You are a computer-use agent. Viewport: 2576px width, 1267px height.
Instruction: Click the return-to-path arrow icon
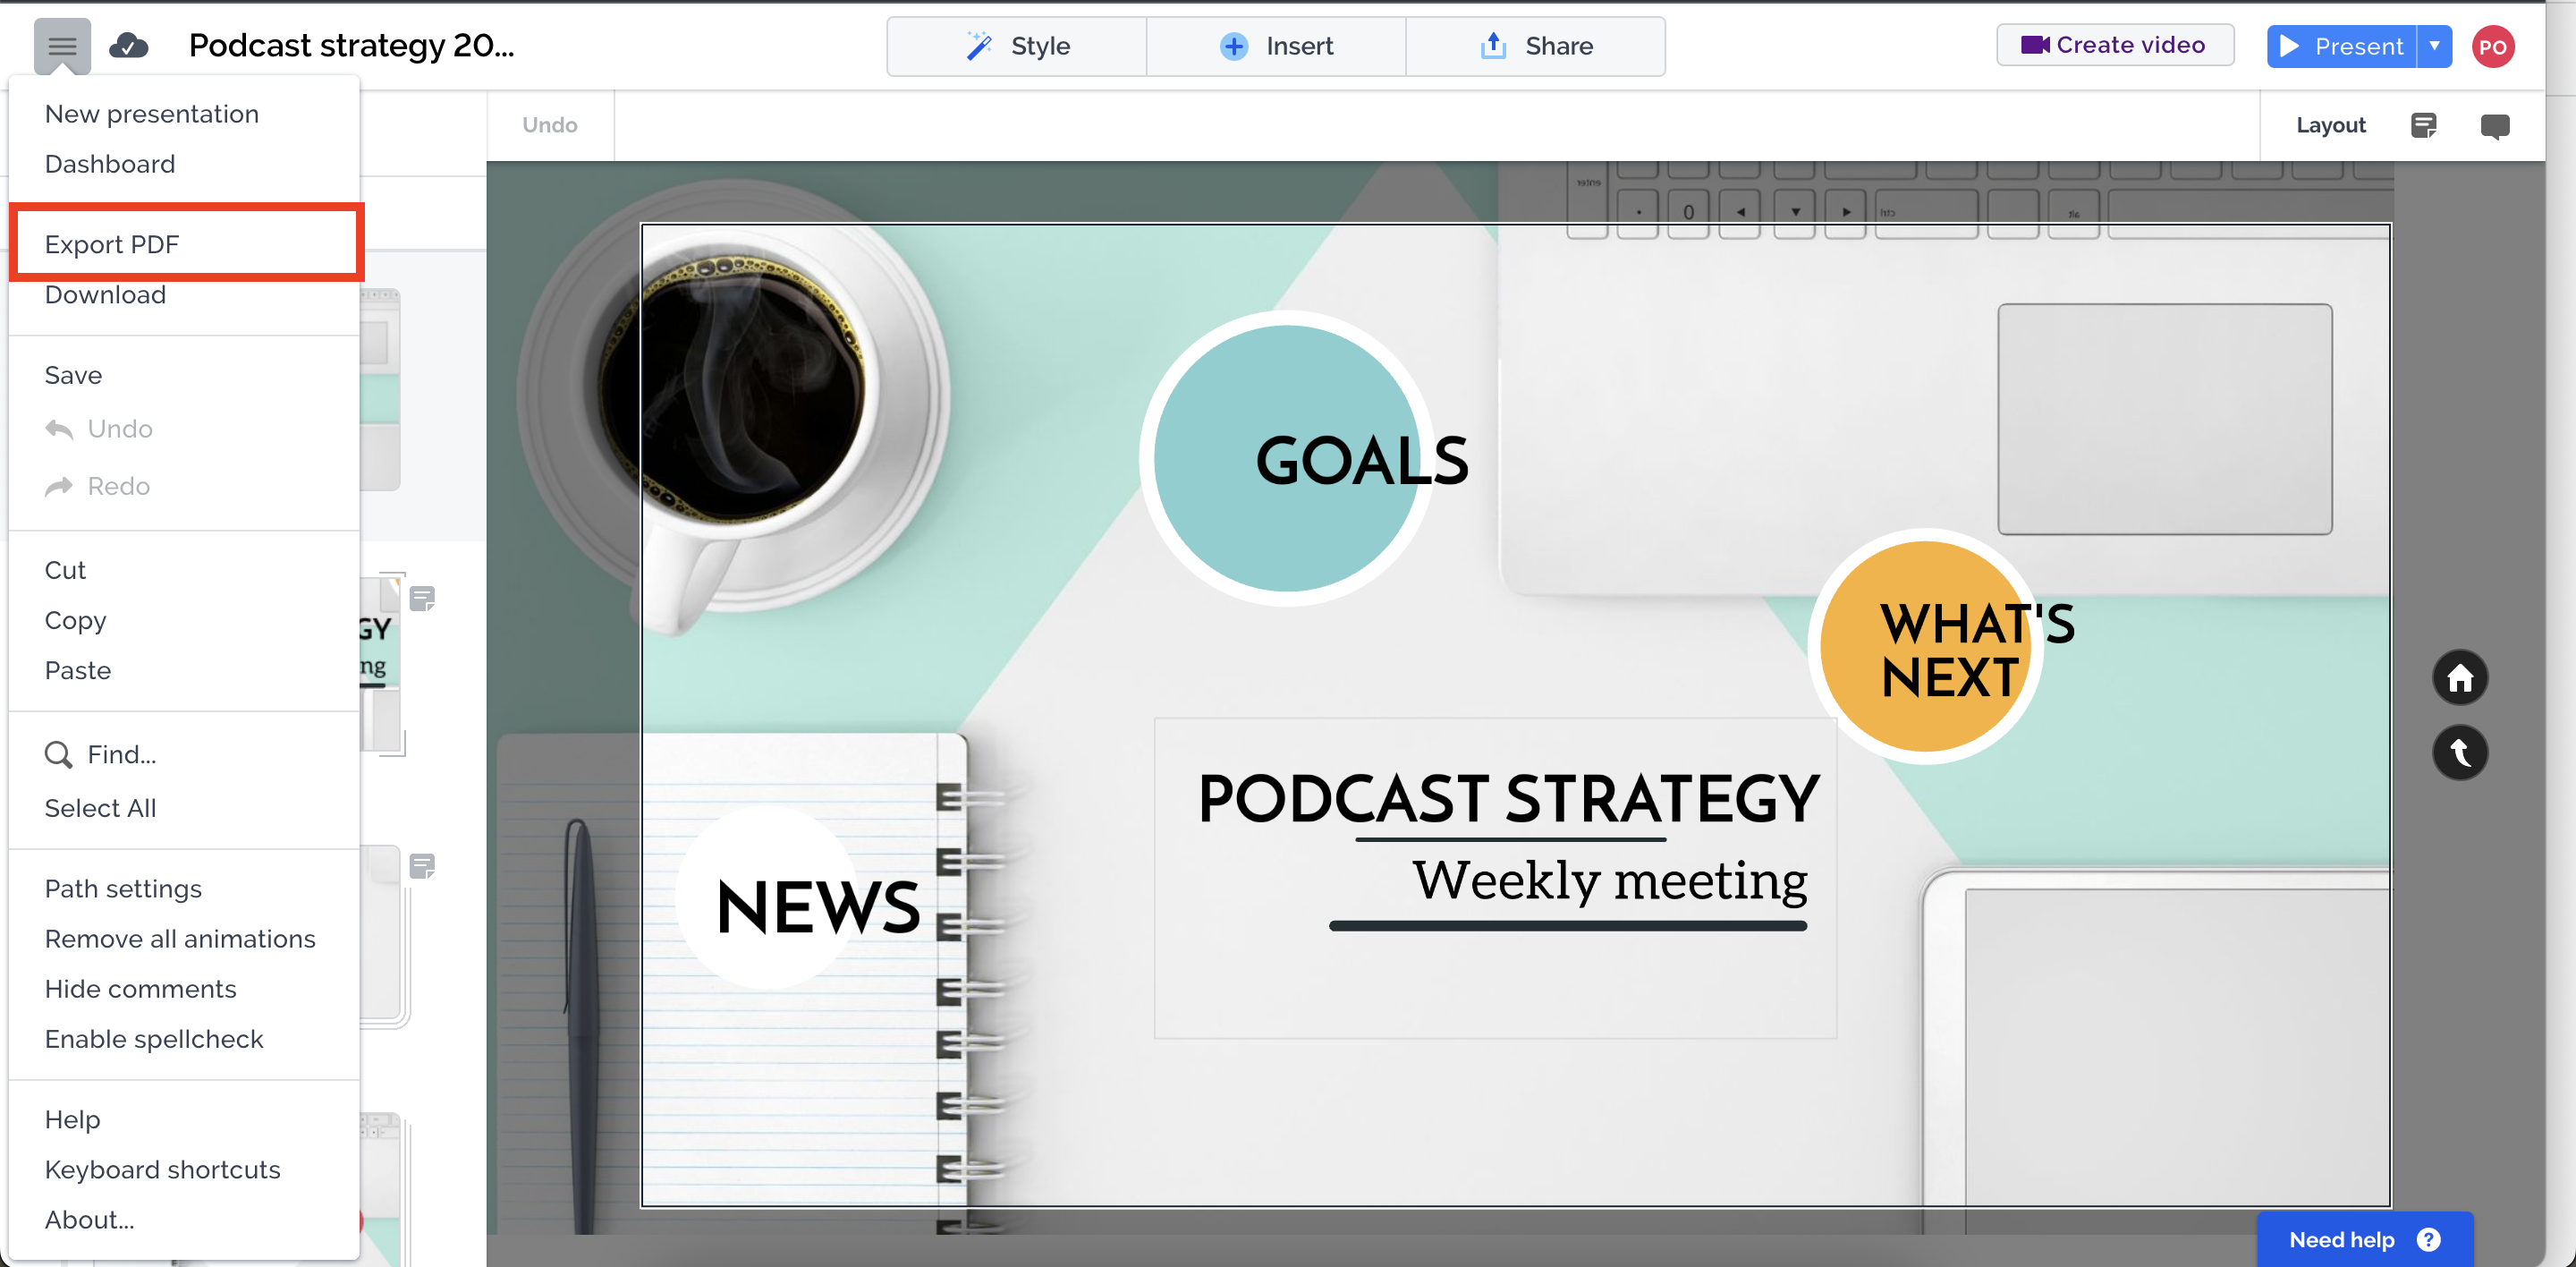coord(2461,752)
